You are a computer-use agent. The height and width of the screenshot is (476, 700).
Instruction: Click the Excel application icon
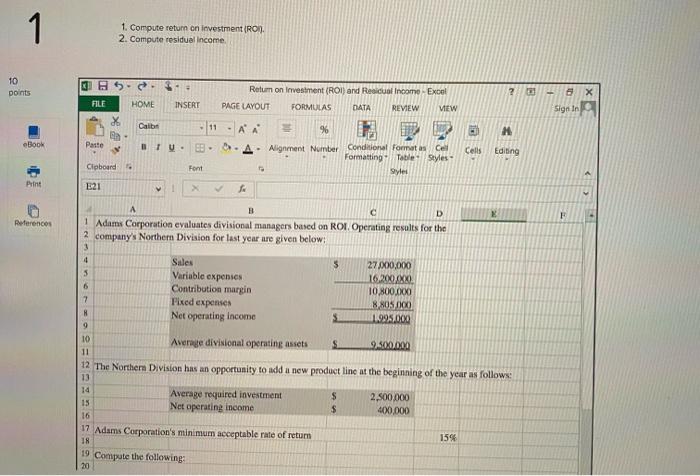[87, 85]
